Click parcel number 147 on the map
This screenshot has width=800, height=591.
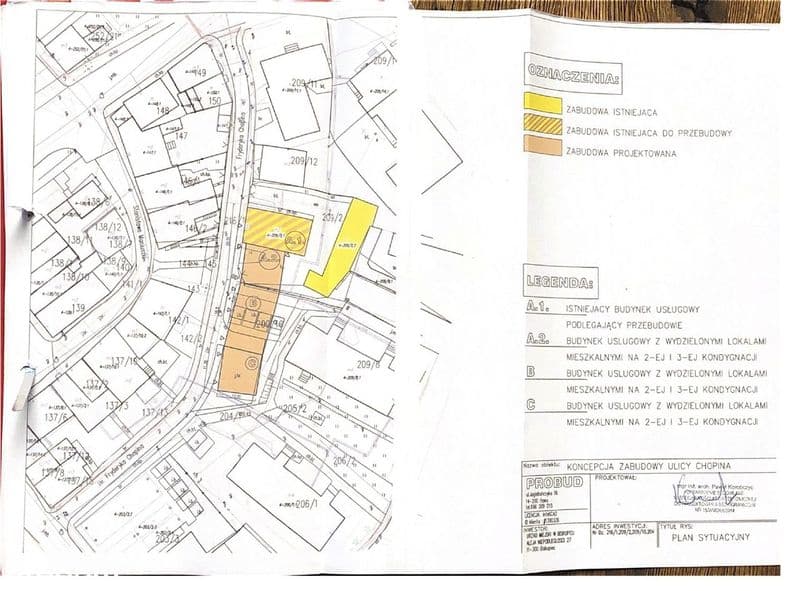click(181, 135)
